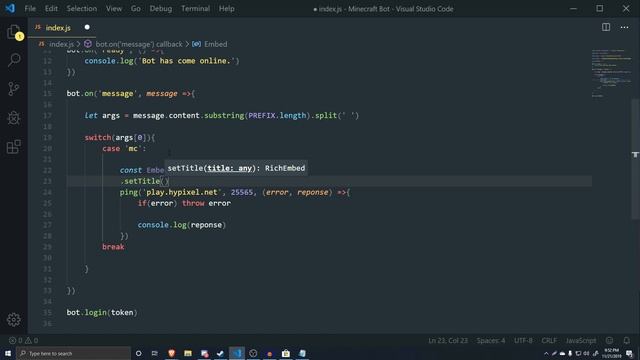Open the Debug view in the activity bar

14,118
